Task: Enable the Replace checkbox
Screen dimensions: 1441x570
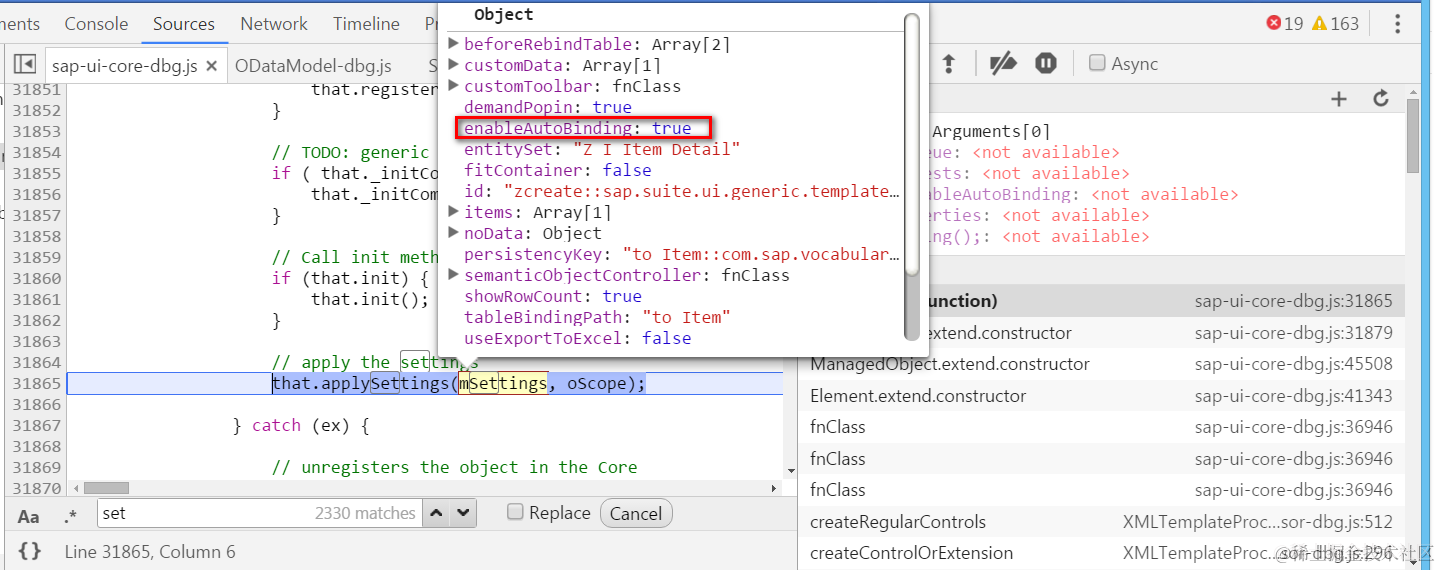Action: pyautogui.click(x=515, y=512)
